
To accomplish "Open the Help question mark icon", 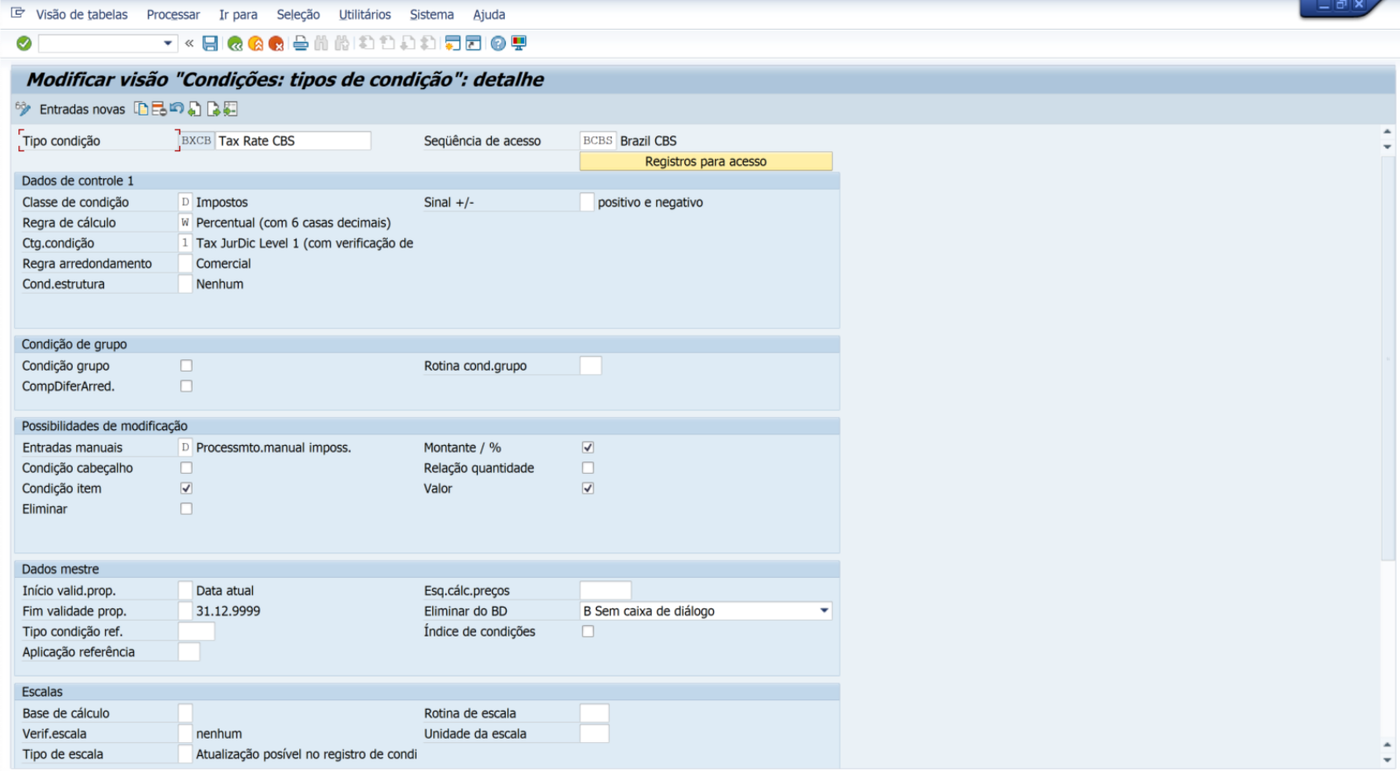I will 498,44.
